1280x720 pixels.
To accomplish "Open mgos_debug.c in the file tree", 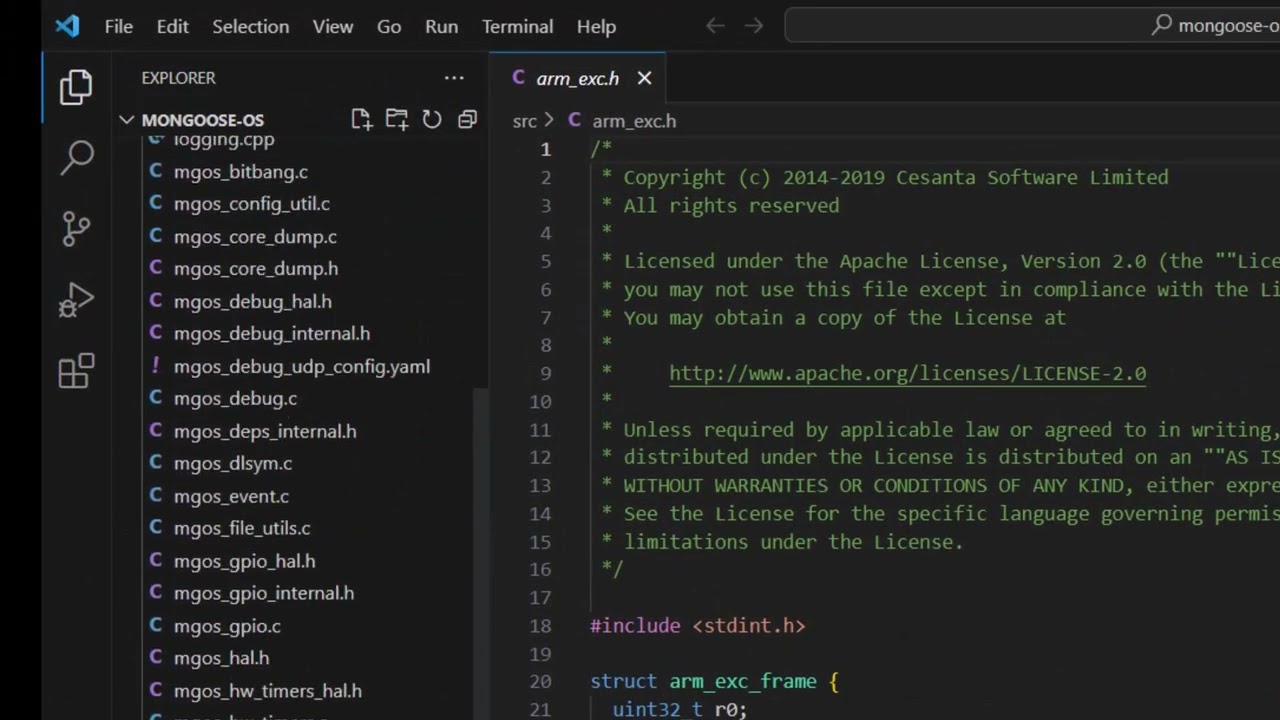I will click(x=235, y=398).
